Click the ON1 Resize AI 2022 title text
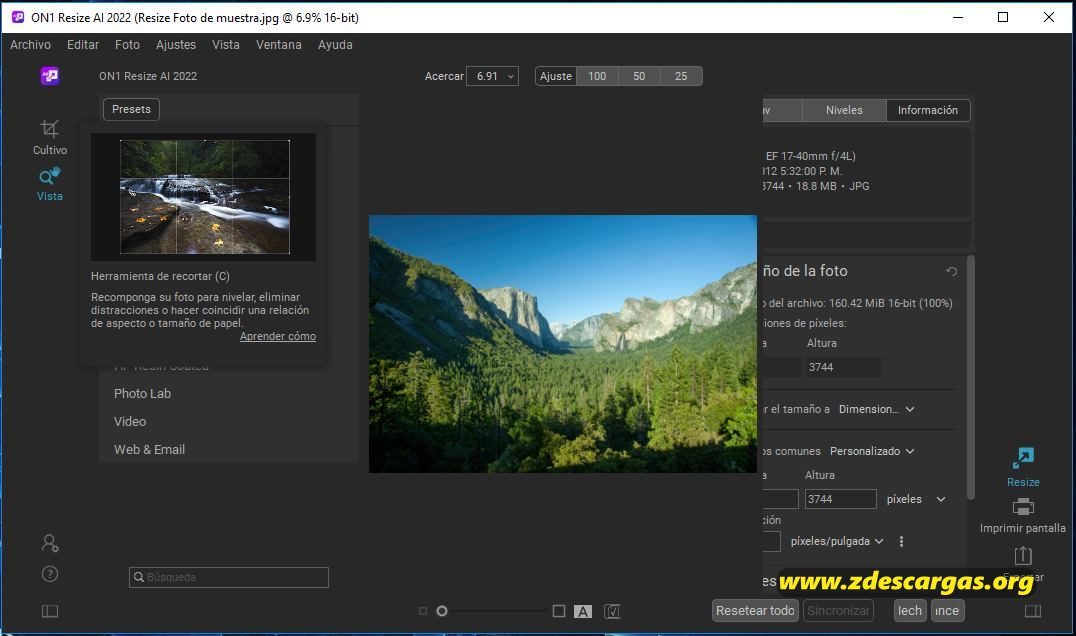The width and height of the screenshot is (1076, 636). coord(148,76)
